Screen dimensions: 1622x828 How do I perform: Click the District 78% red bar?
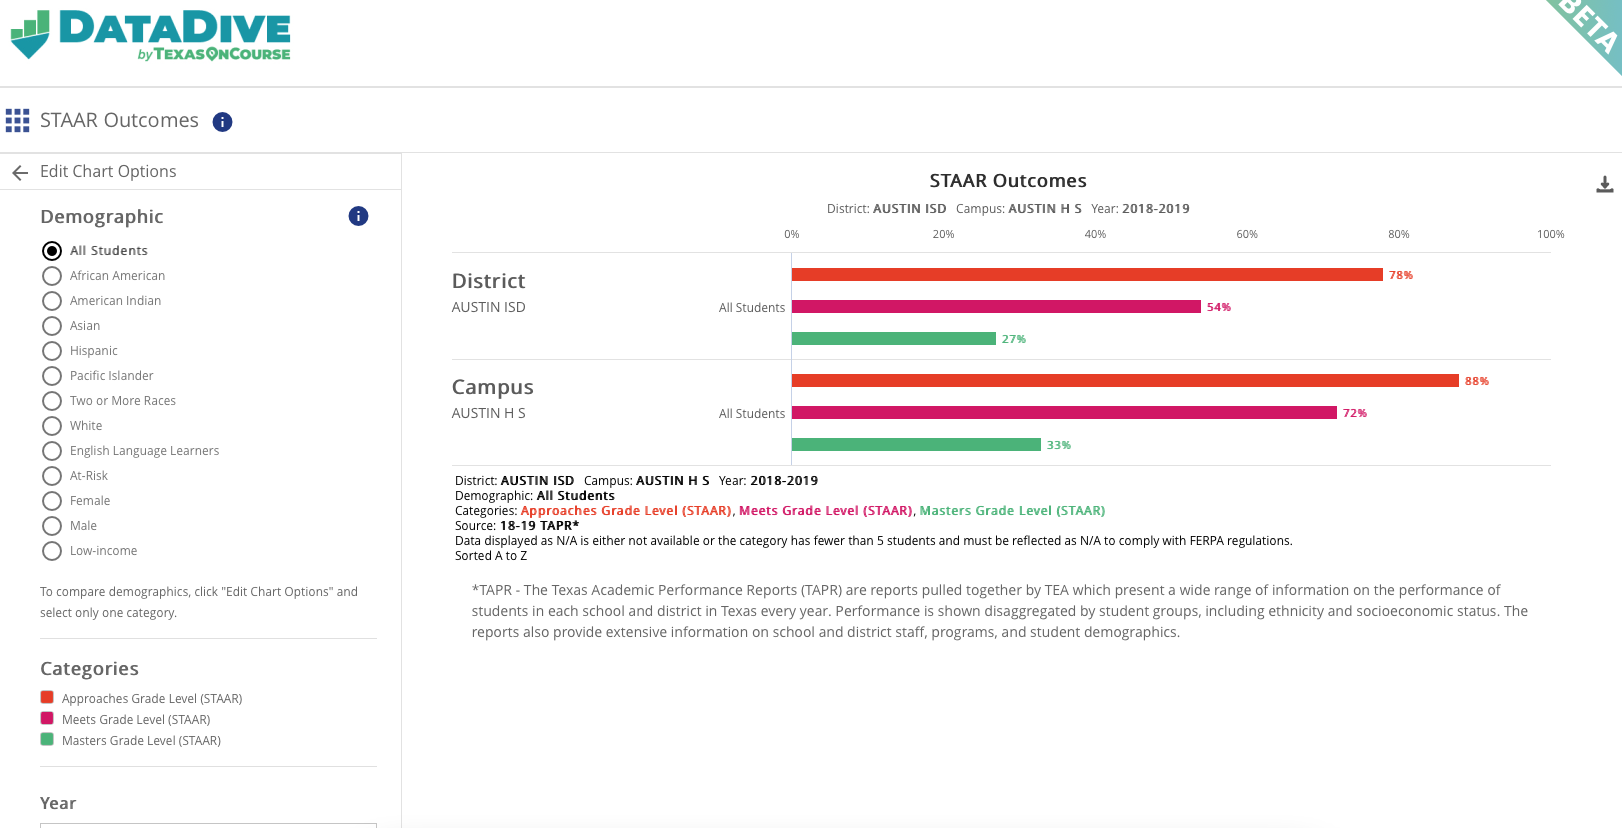[x=1087, y=275]
